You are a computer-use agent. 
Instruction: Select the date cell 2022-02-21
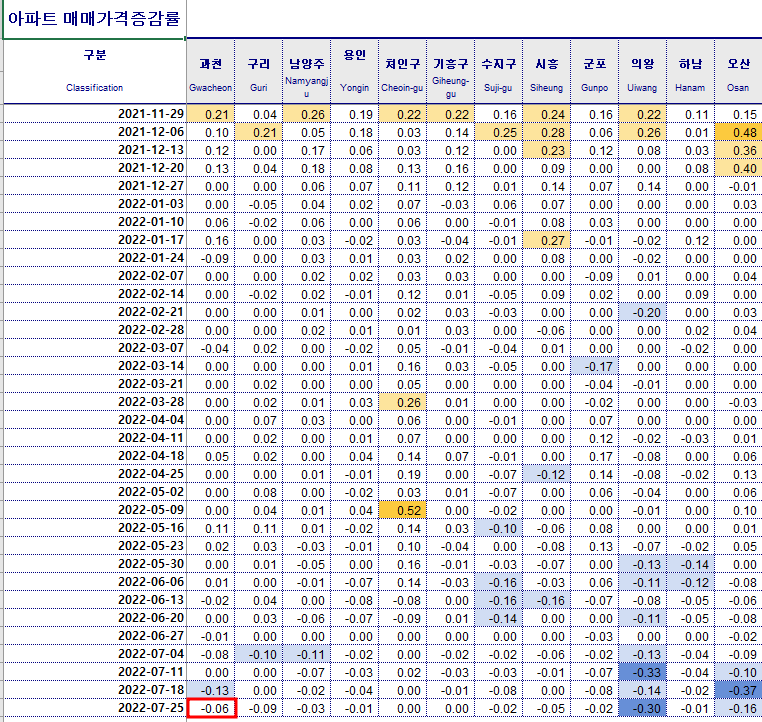tap(94, 311)
